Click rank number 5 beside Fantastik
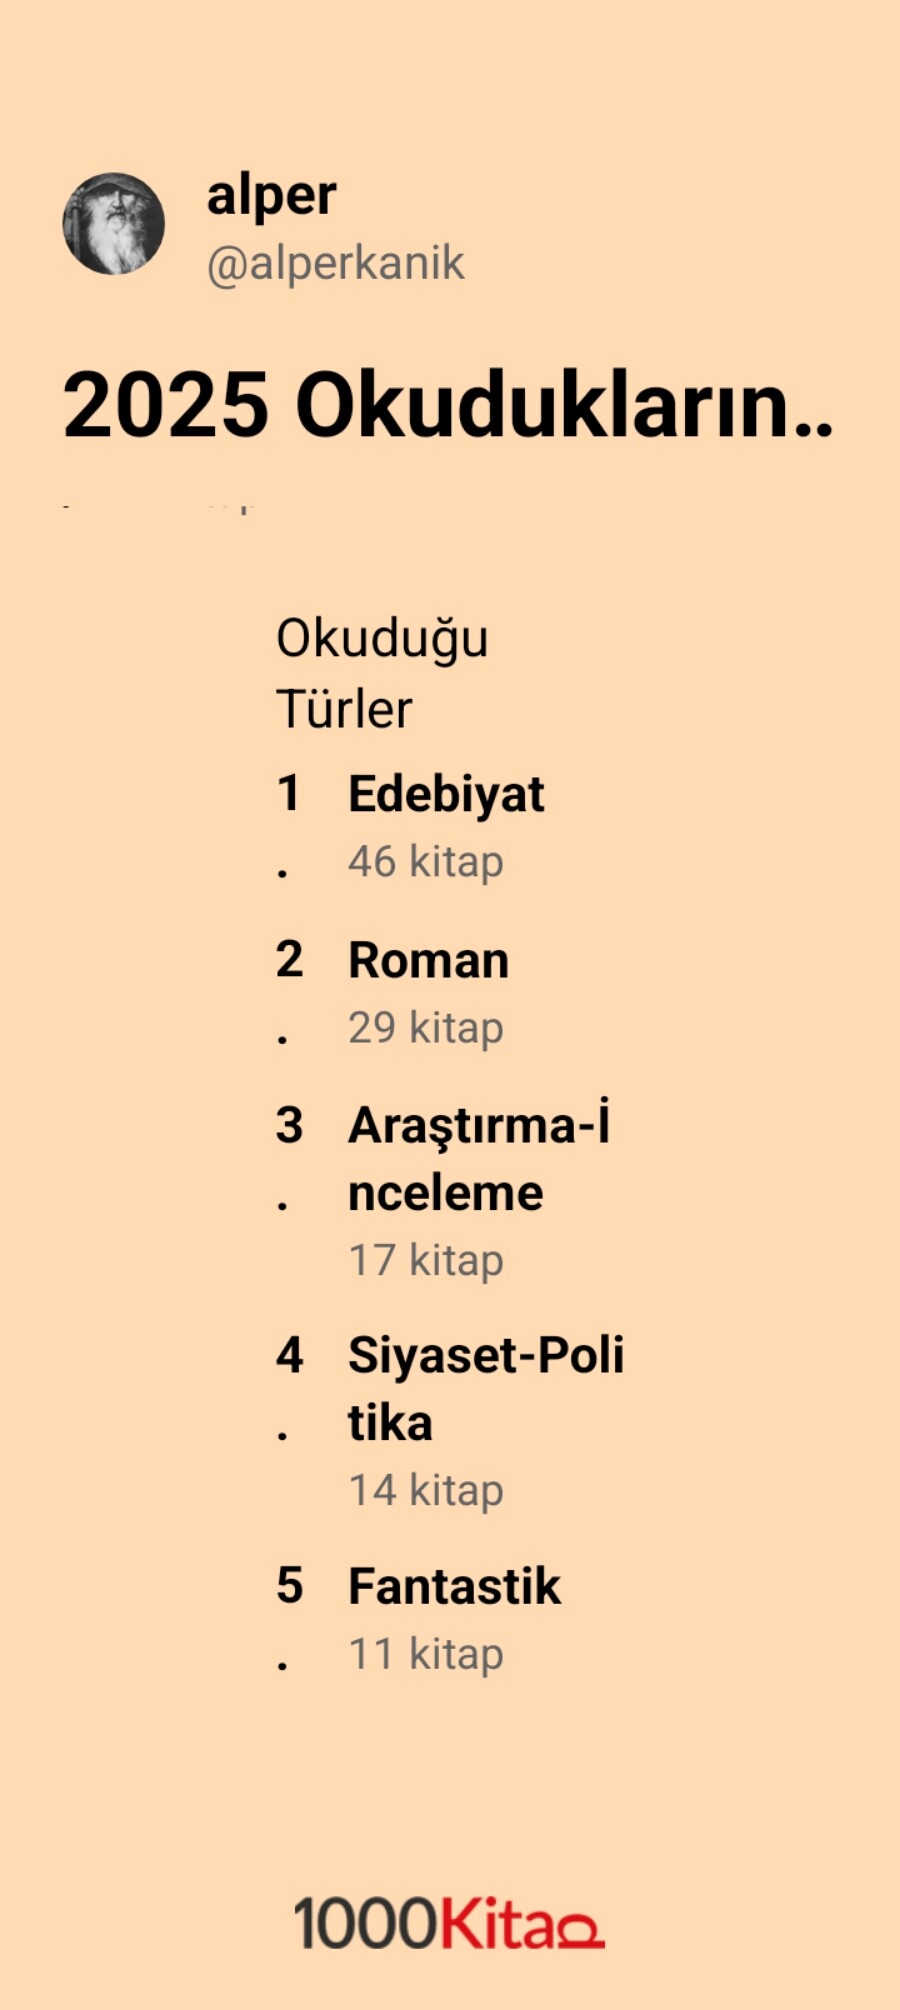 pos(289,1586)
